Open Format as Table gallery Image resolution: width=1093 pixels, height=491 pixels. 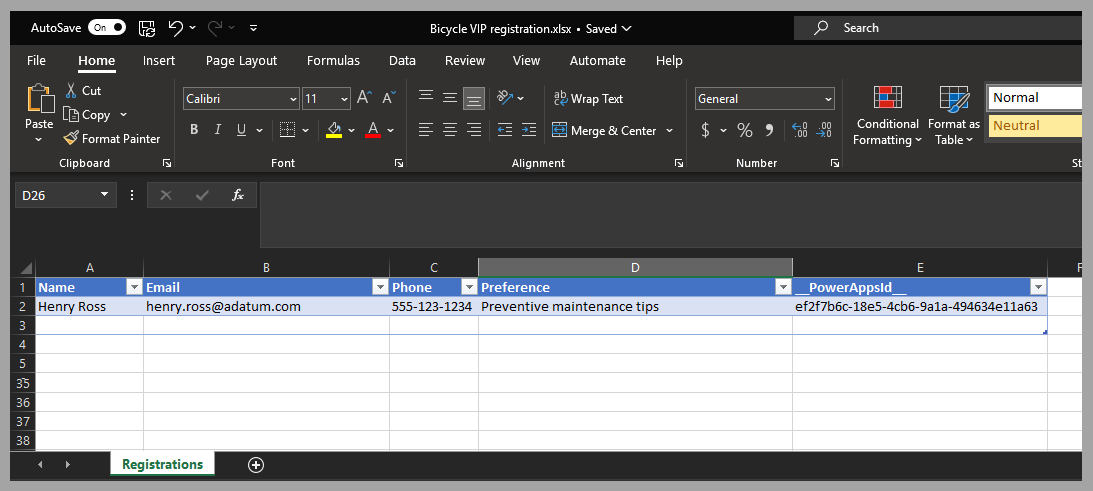click(x=954, y=115)
